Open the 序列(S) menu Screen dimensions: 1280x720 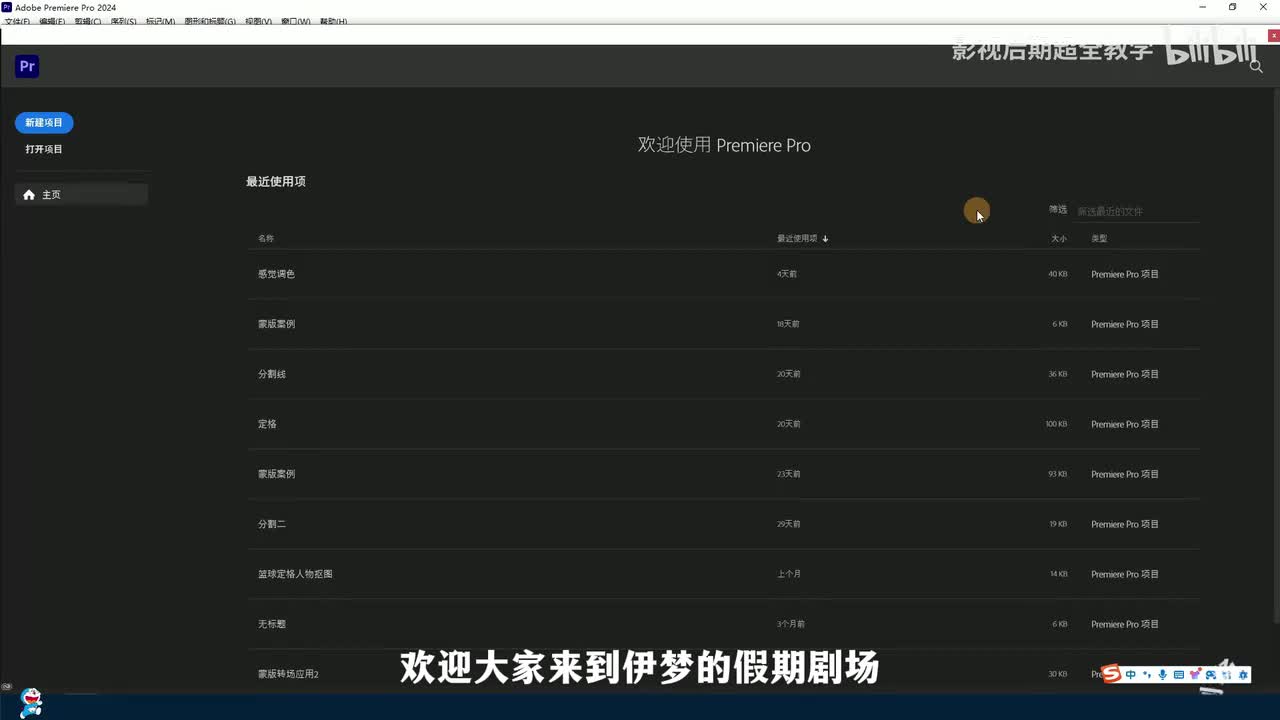(x=123, y=21)
